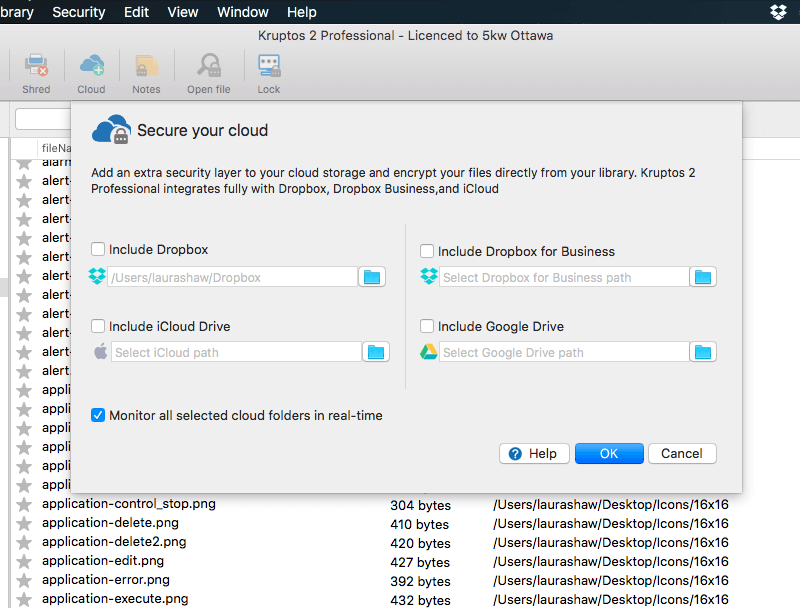The height and width of the screenshot is (608, 800).
Task: Open the Window menu
Action: point(243,12)
